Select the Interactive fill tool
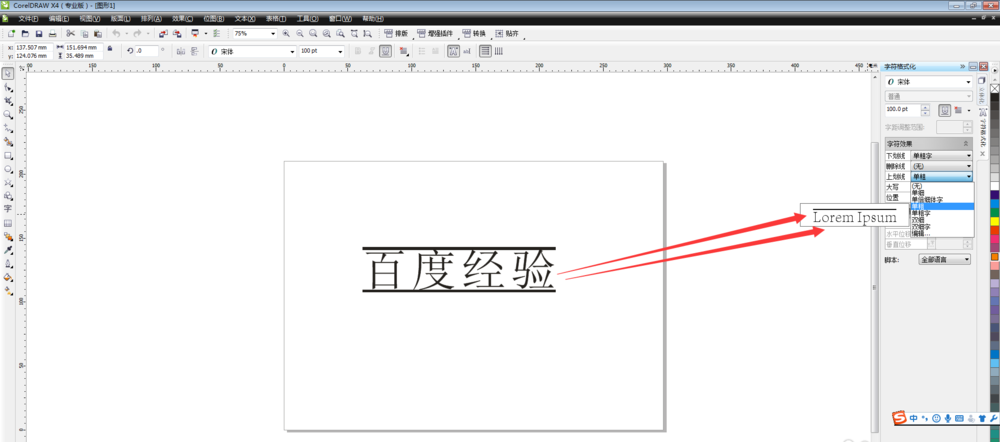Screen dimensions: 1000x442 pyautogui.click(x=8, y=291)
